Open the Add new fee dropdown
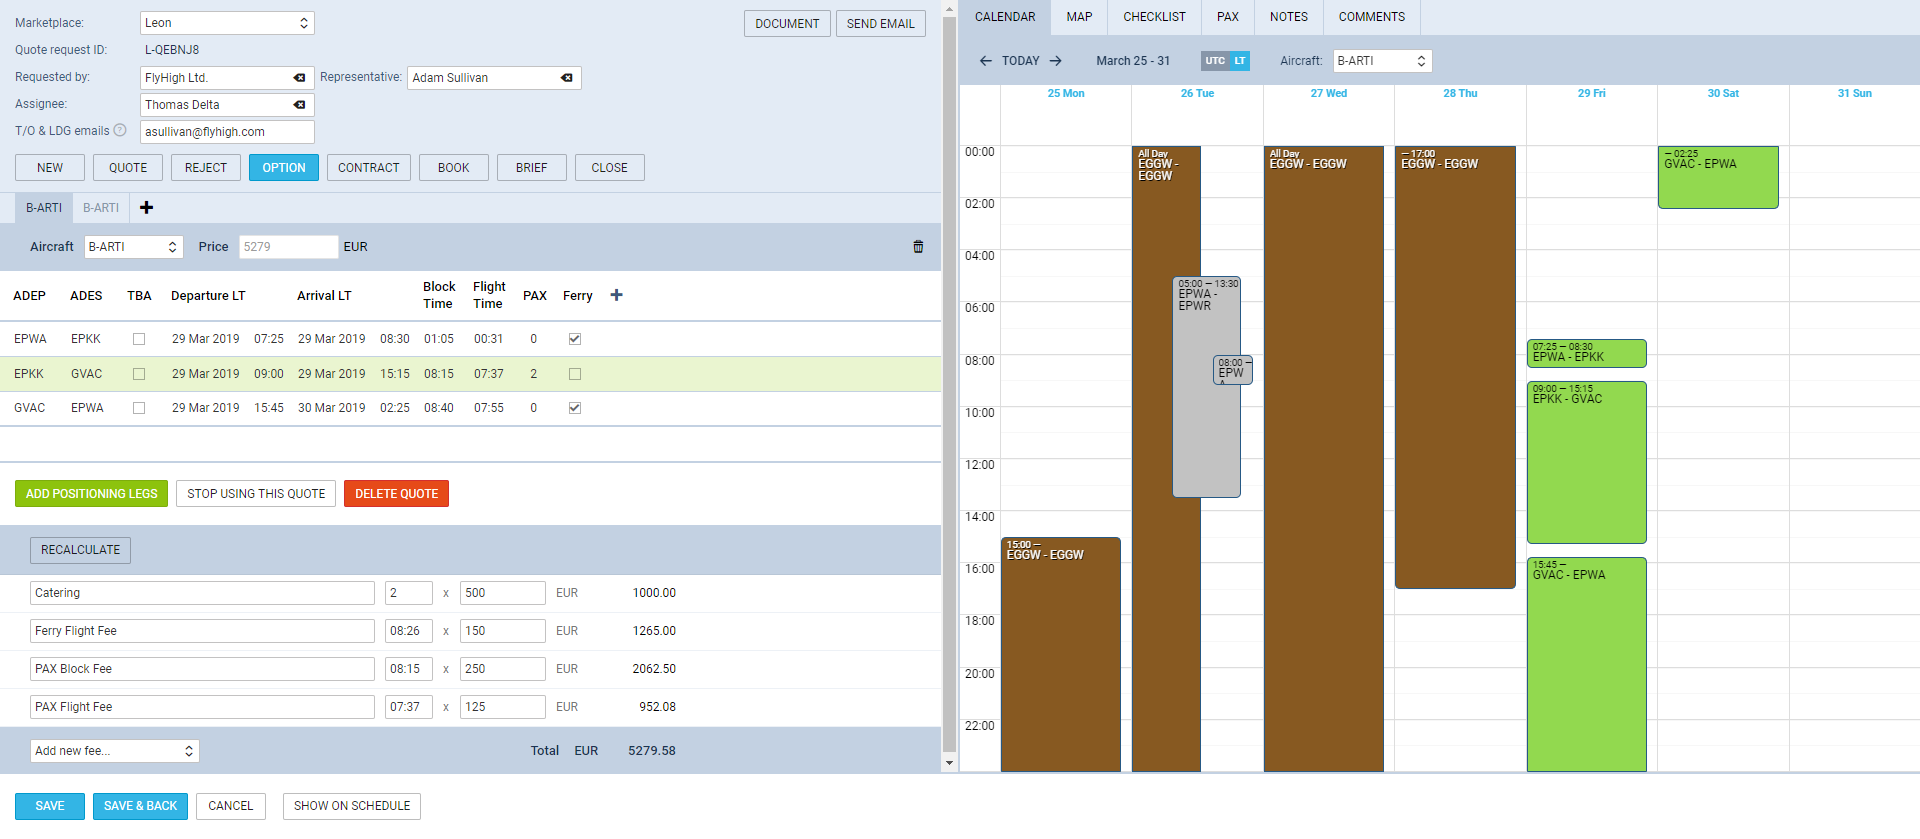The image size is (1920, 839). [x=115, y=751]
